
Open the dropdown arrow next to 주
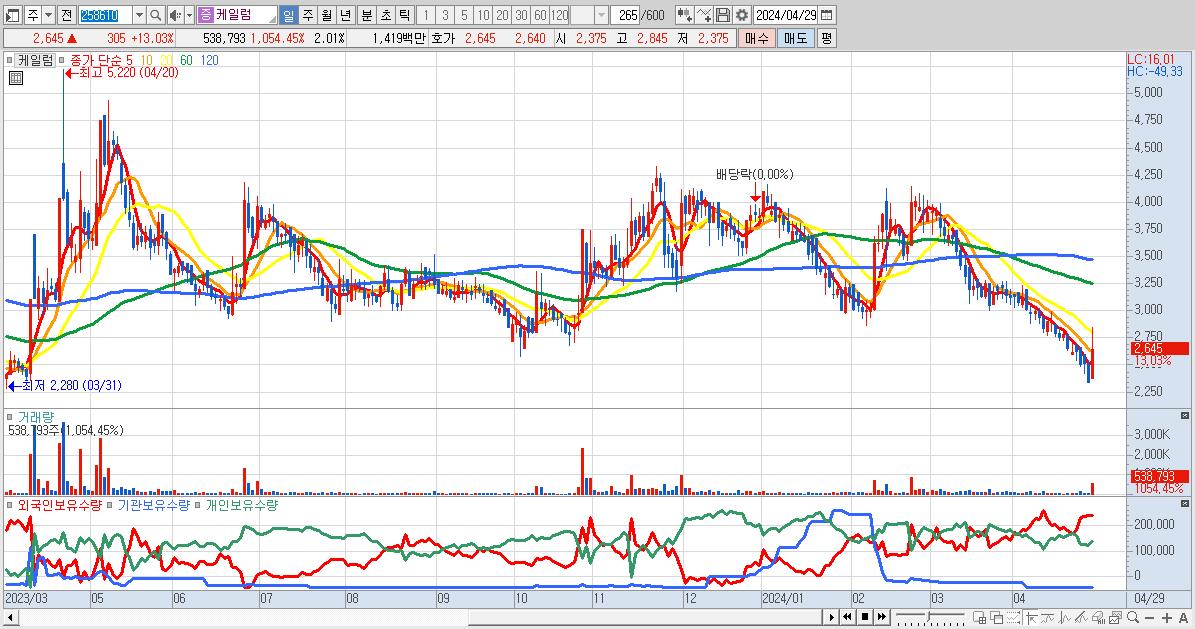[49, 14]
